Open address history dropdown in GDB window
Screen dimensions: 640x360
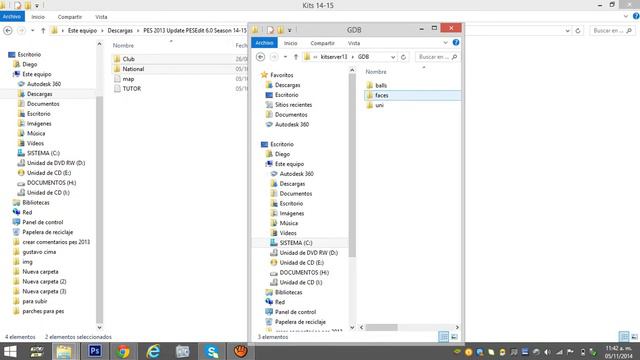point(393,57)
